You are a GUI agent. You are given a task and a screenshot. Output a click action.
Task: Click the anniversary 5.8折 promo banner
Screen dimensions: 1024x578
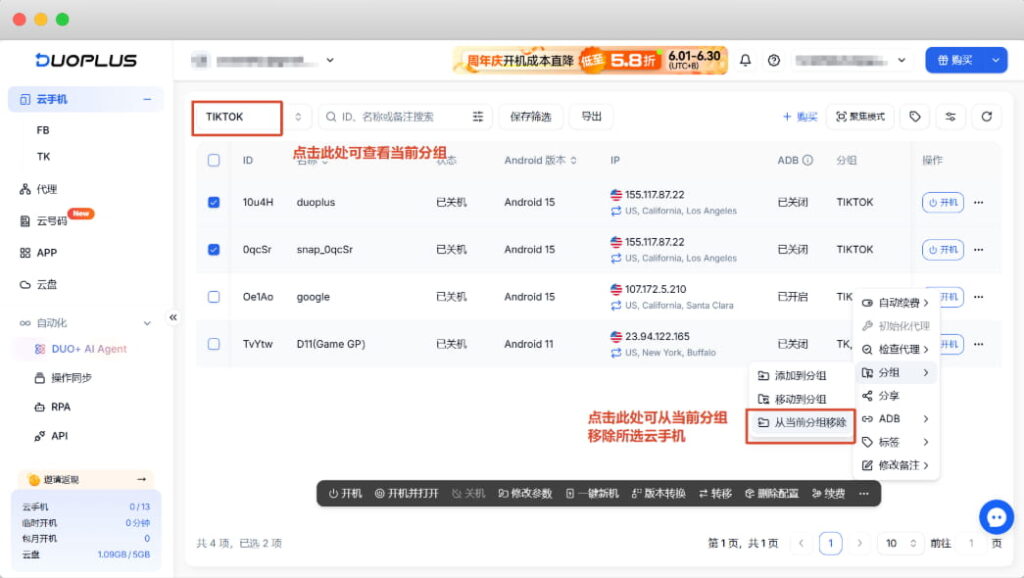click(x=590, y=60)
